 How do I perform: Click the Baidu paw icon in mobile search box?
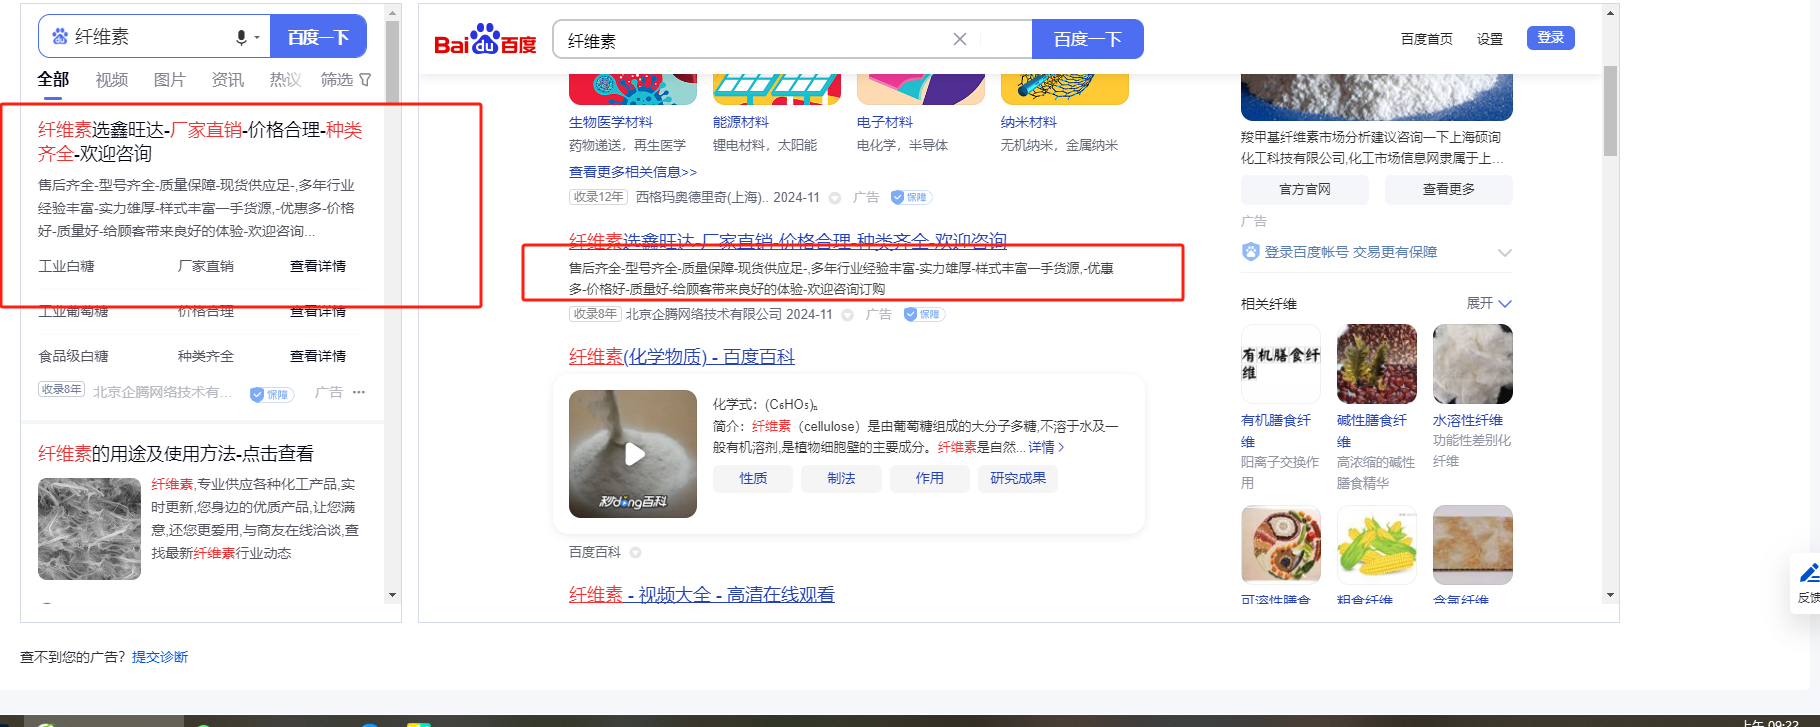tap(60, 37)
